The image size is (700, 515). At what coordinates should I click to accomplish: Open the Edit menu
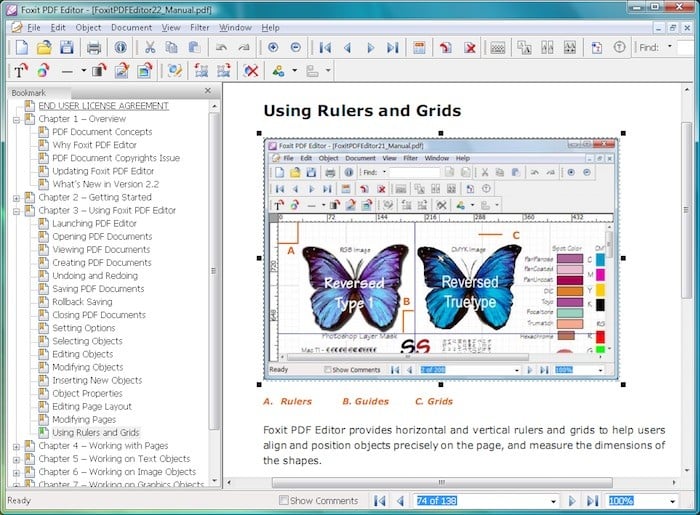[58, 28]
